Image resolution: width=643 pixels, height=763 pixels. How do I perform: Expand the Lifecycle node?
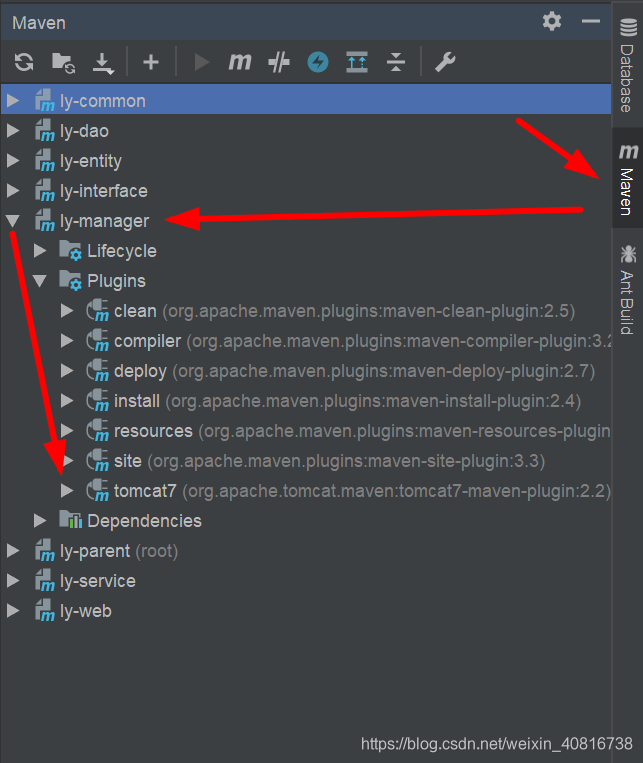(40, 251)
